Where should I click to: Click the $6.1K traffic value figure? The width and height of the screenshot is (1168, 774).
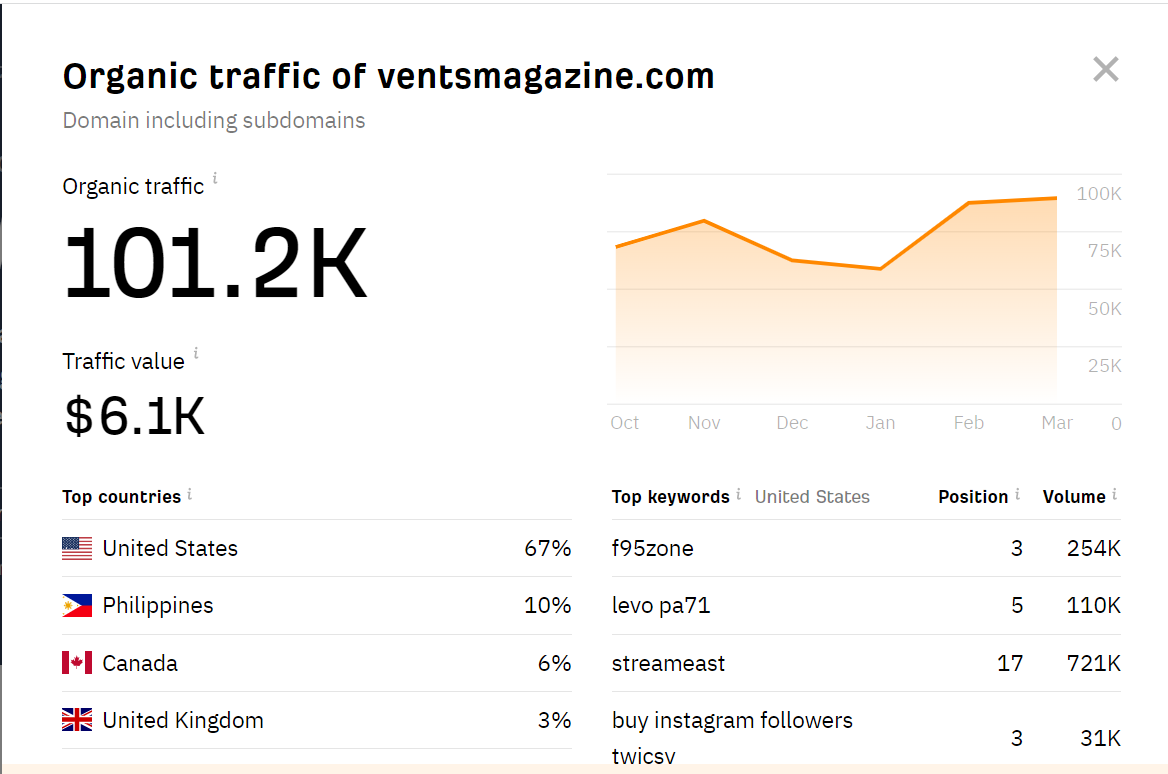coord(134,417)
